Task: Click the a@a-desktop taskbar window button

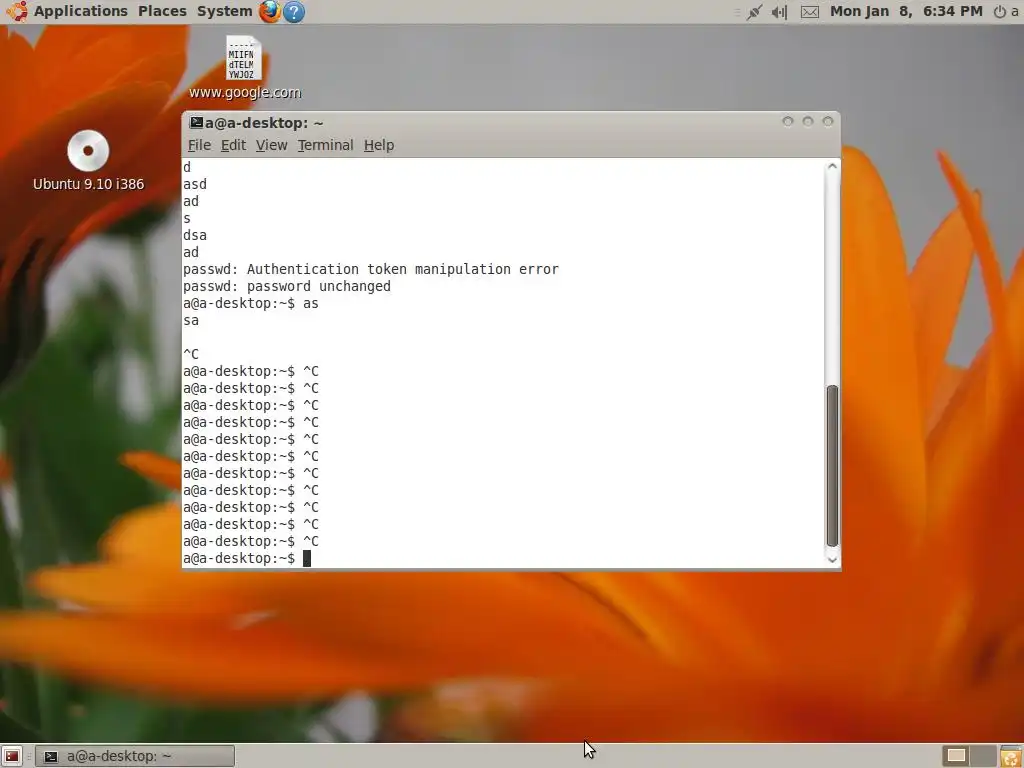Action: click(135, 756)
